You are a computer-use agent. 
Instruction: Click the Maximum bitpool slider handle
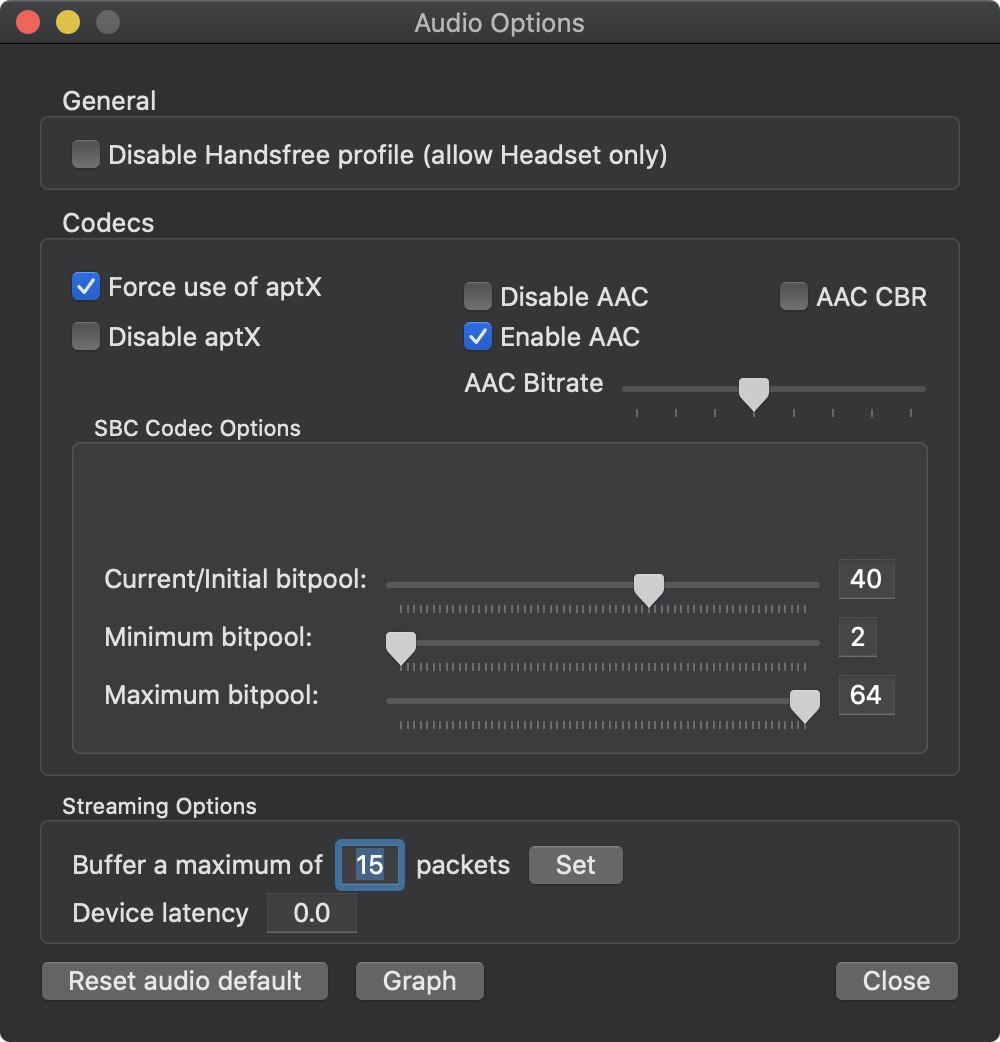click(x=804, y=706)
